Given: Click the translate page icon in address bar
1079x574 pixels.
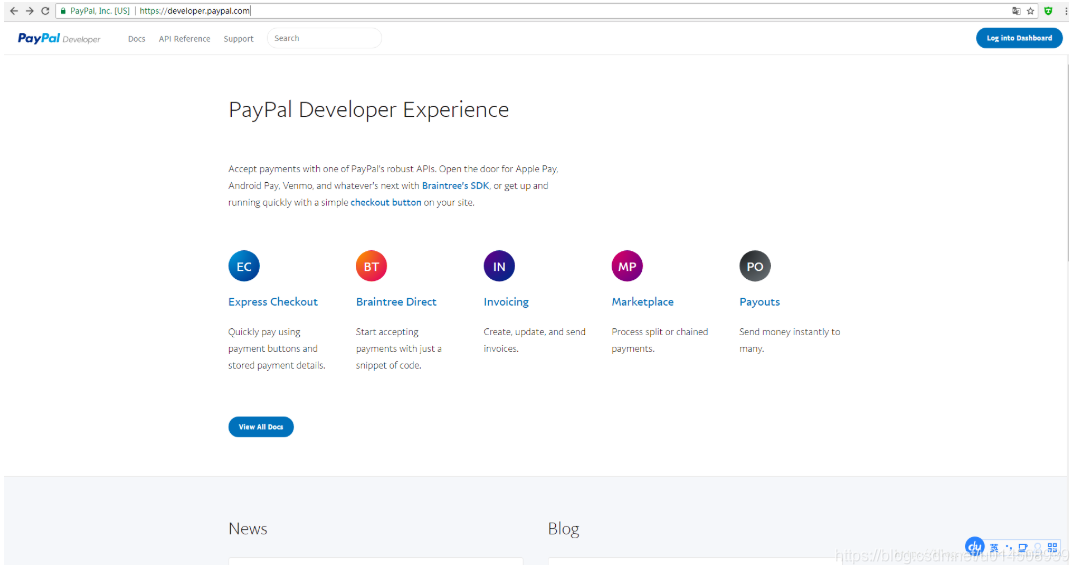Looking at the screenshot, I should coord(1016,11).
